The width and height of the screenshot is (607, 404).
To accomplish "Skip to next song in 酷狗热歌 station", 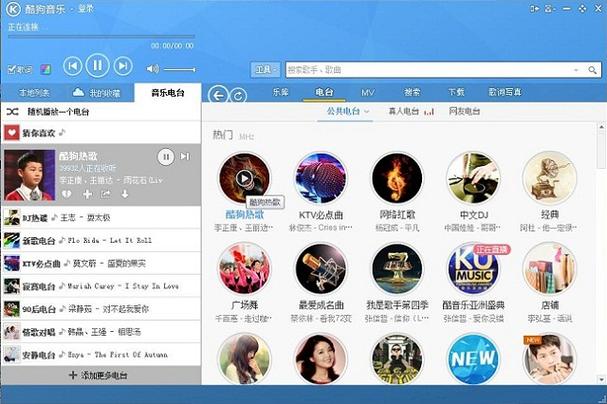I will tap(185, 156).
